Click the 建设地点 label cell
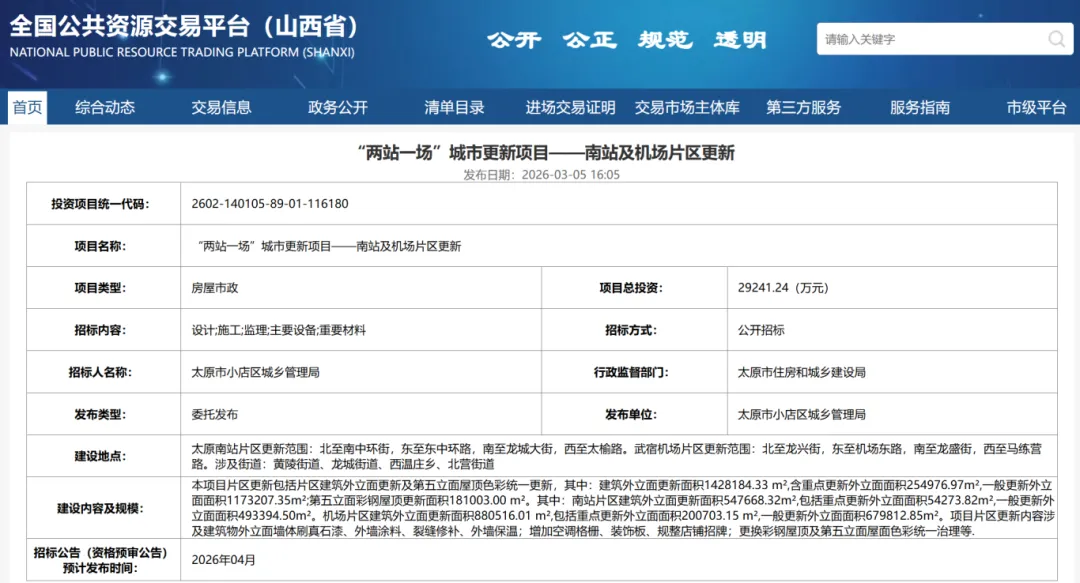Image resolution: width=1080 pixels, height=583 pixels. 103,456
